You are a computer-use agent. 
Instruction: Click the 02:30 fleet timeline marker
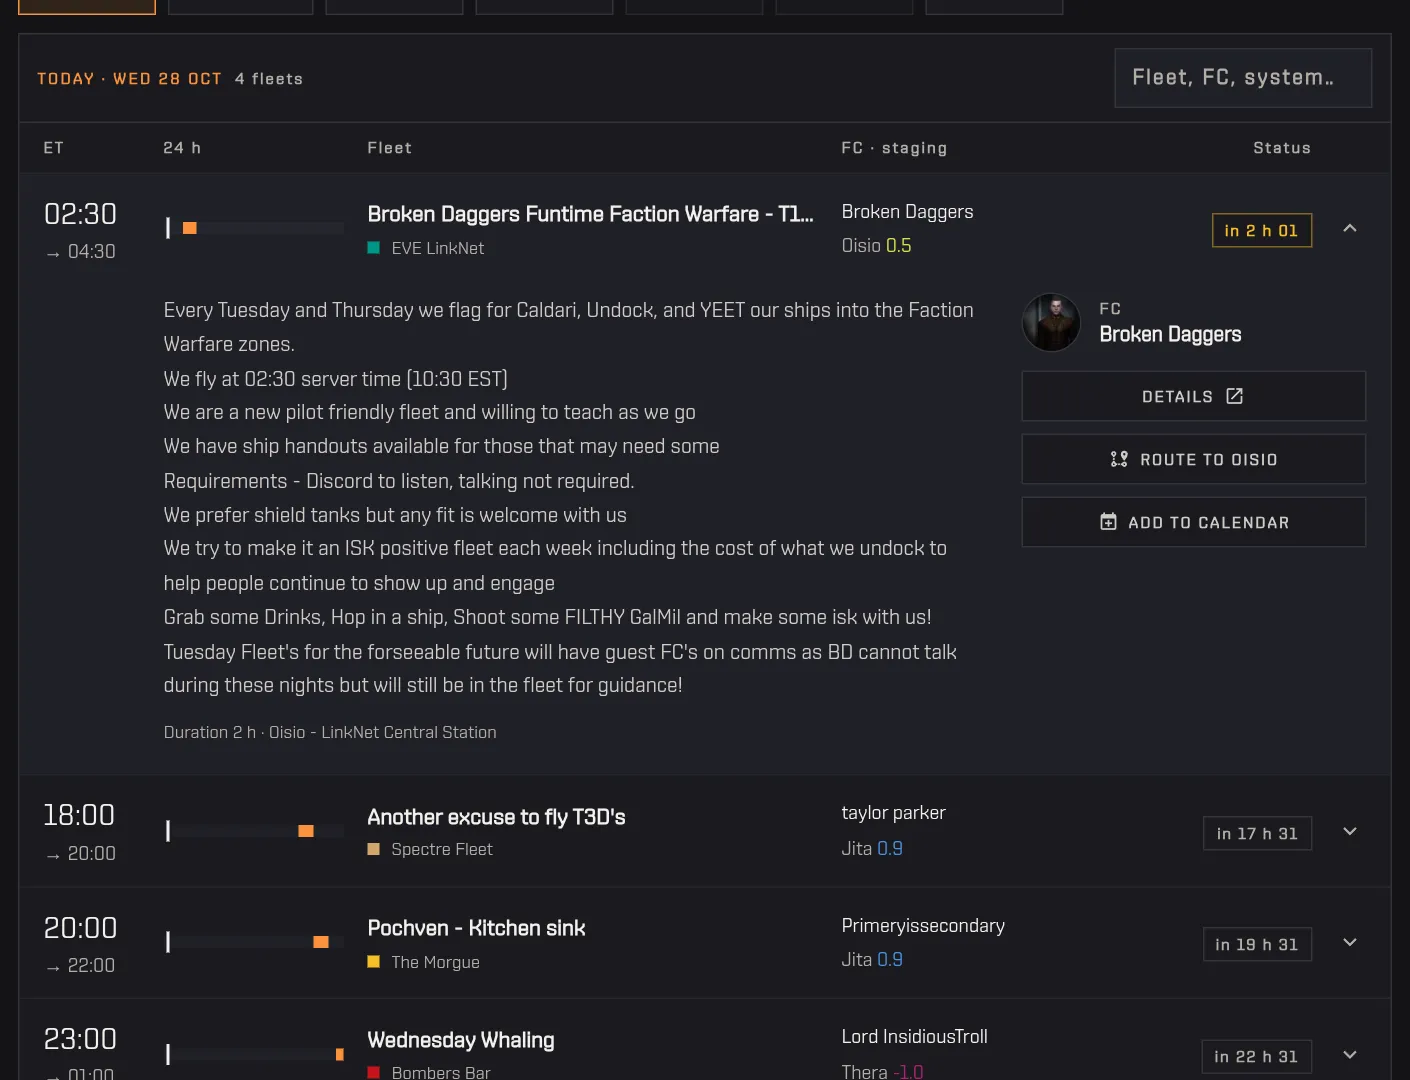(x=190, y=228)
